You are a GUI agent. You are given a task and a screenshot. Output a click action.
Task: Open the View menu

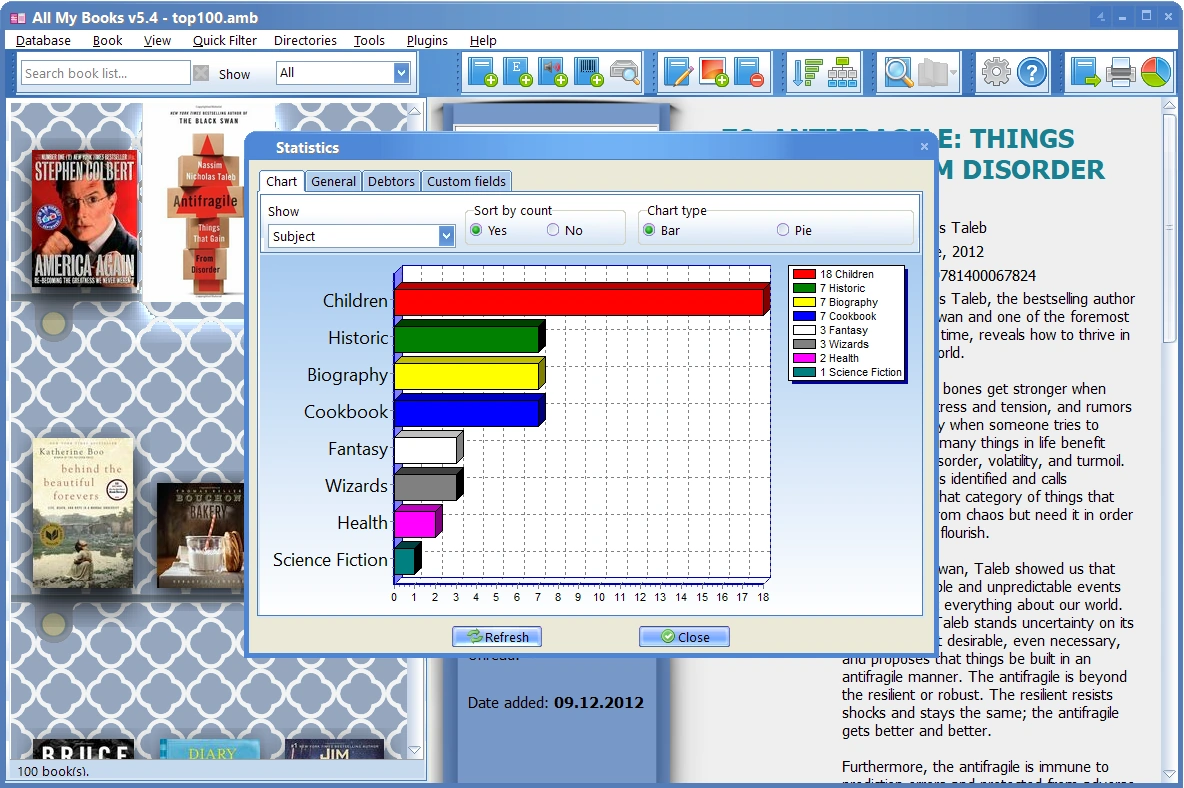[157, 41]
